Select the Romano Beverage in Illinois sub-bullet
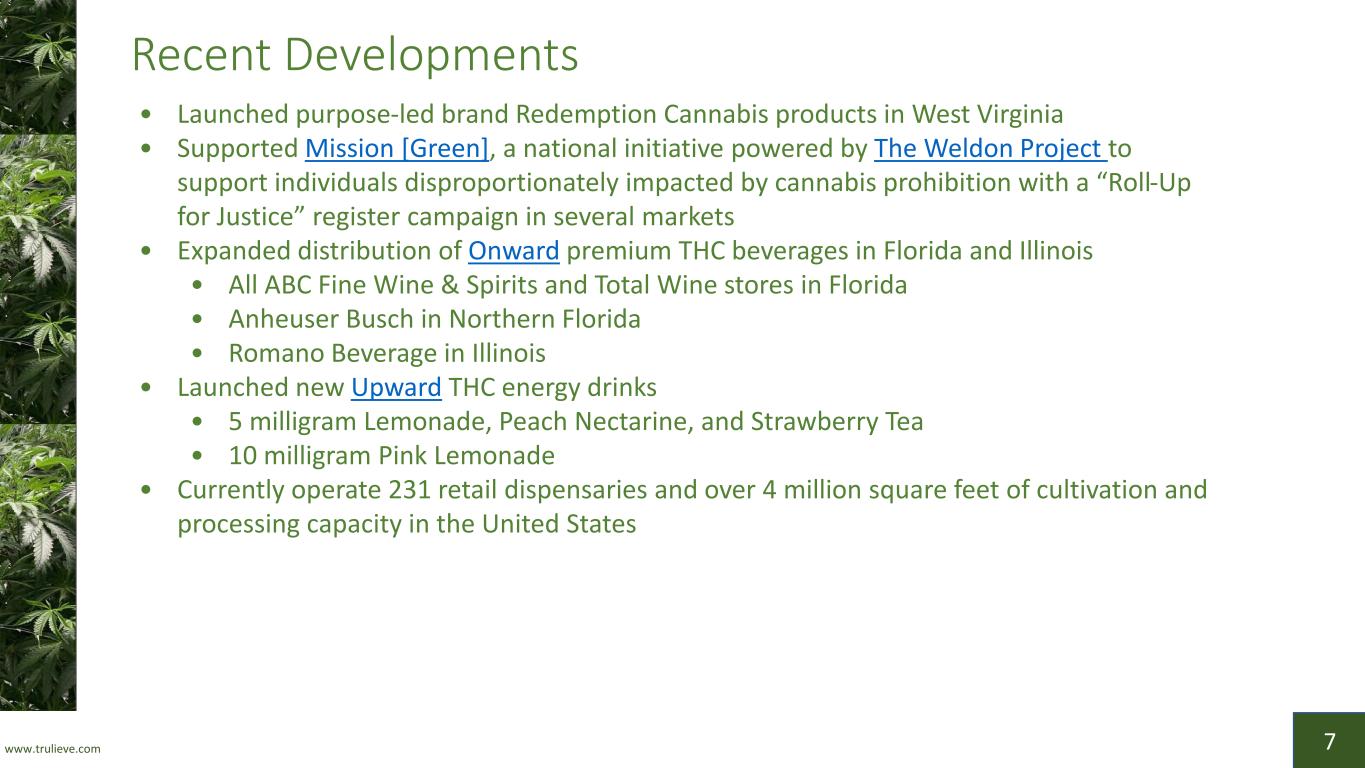 (386, 352)
